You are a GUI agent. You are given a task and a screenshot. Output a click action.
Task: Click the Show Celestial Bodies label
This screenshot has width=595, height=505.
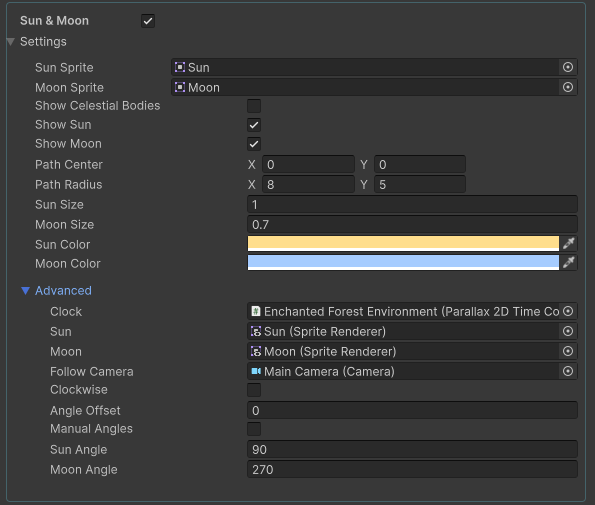(x=98, y=105)
